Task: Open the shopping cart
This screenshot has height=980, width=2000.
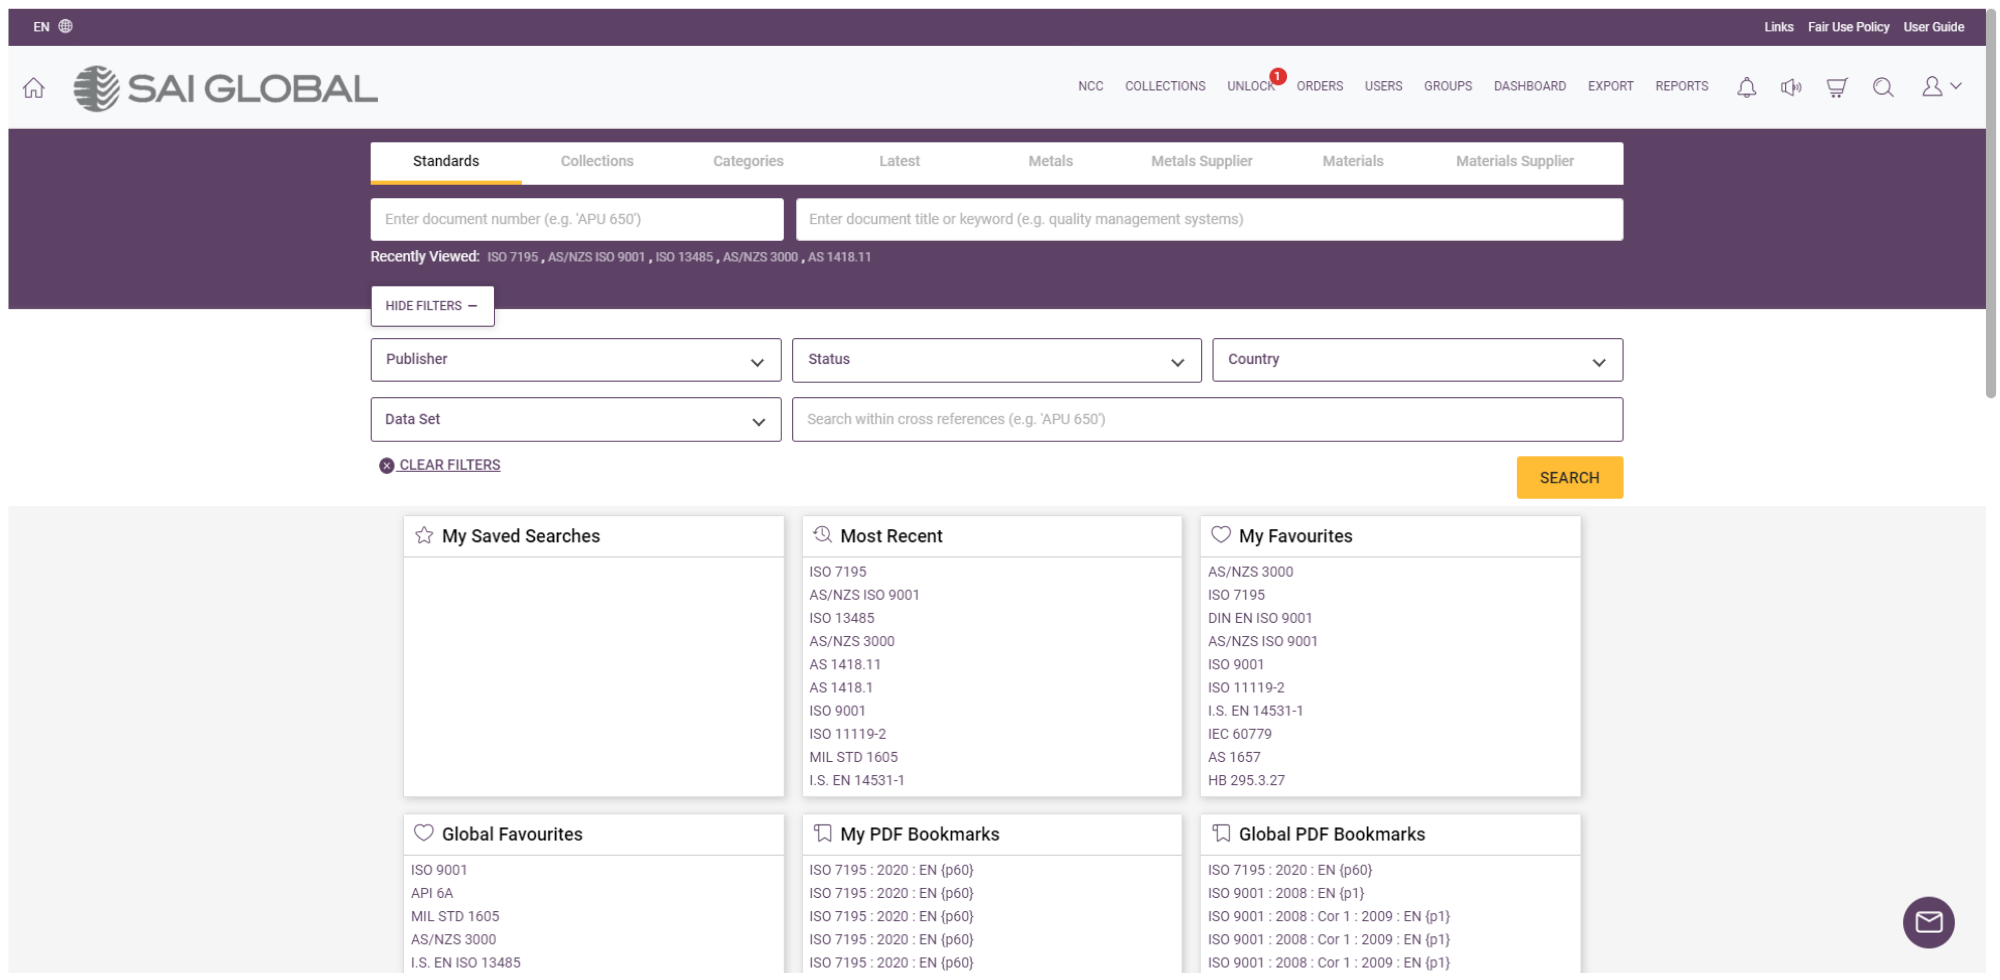Action: click(x=1837, y=88)
